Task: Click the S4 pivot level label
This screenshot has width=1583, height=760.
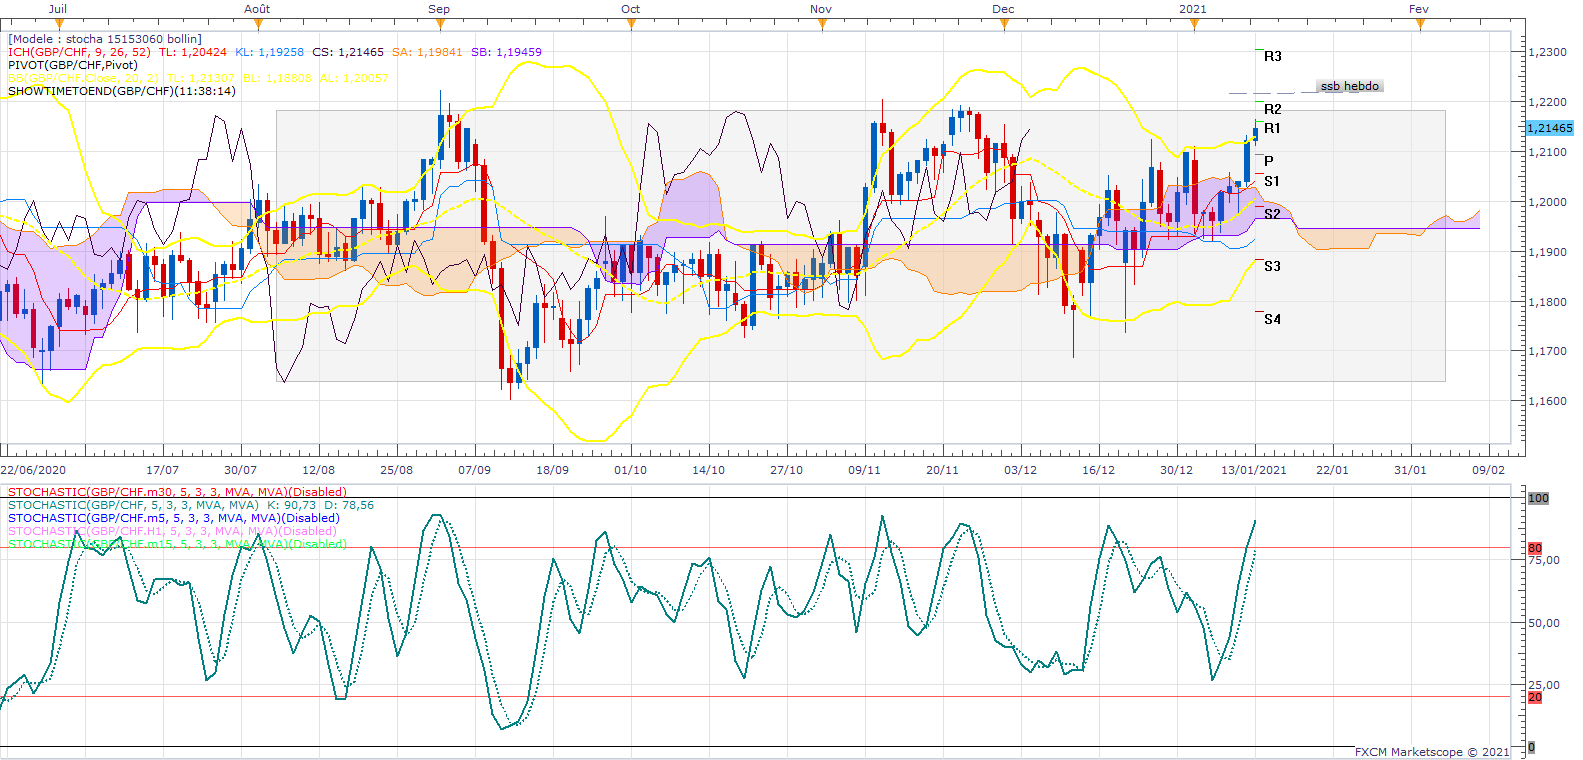Action: point(1272,319)
